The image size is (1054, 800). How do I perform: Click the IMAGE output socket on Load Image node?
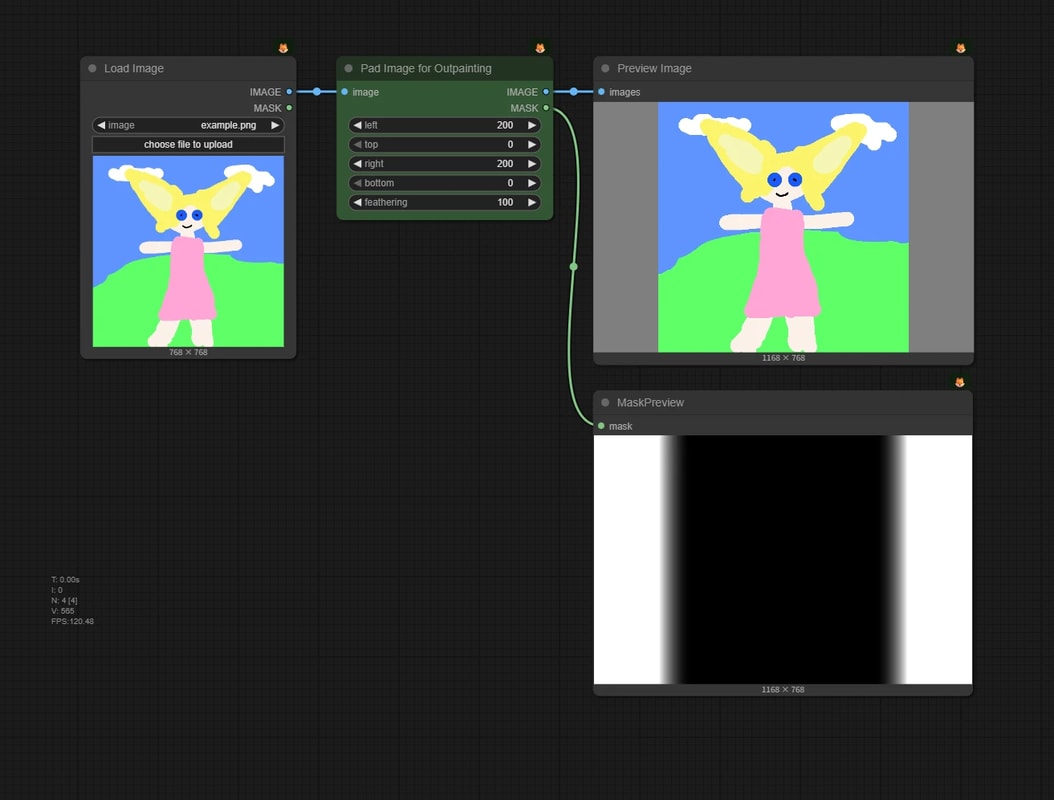290,92
